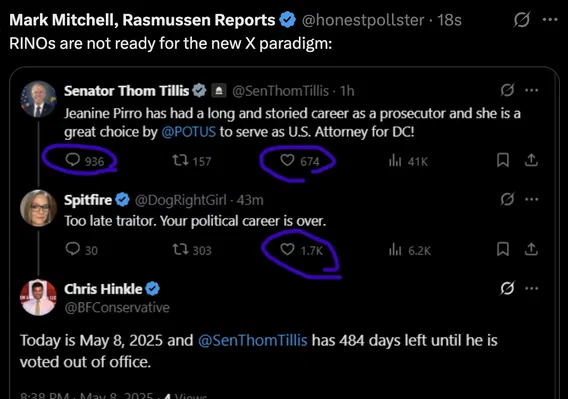Viewport: 568px width, 399px height.
Task: Visit @honestpollster profile handle
Action: point(363,20)
